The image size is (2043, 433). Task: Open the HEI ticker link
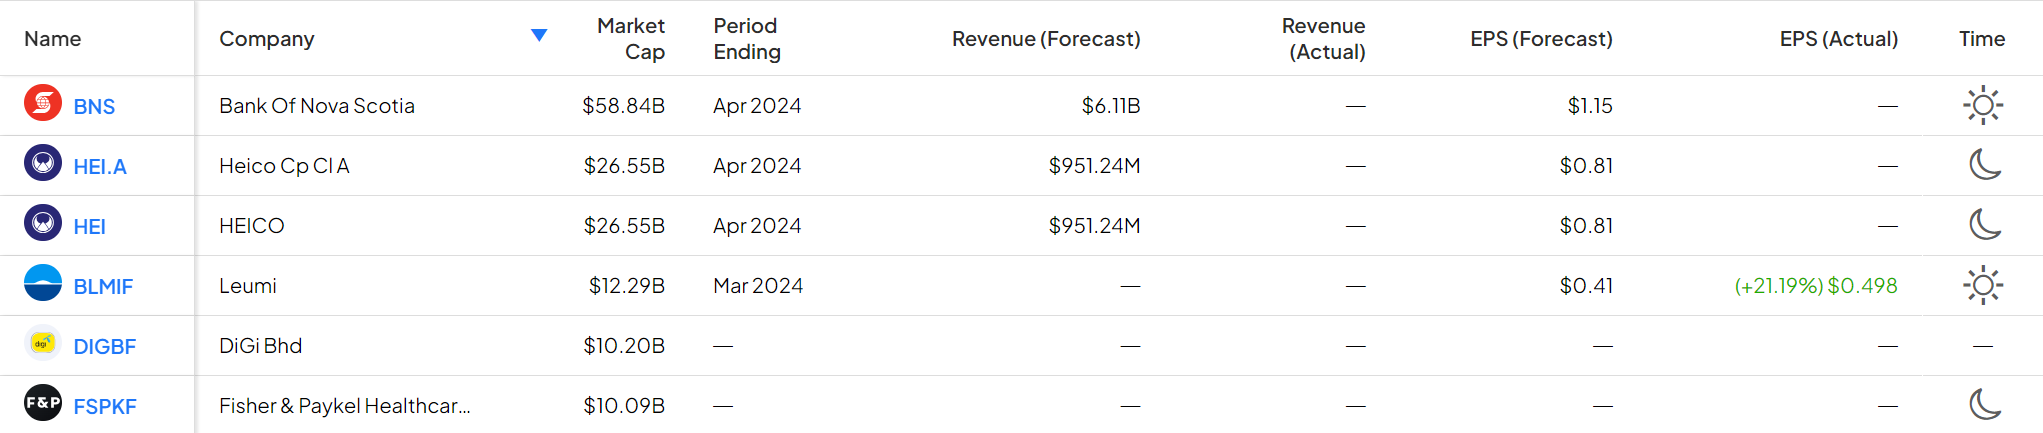[x=89, y=227]
